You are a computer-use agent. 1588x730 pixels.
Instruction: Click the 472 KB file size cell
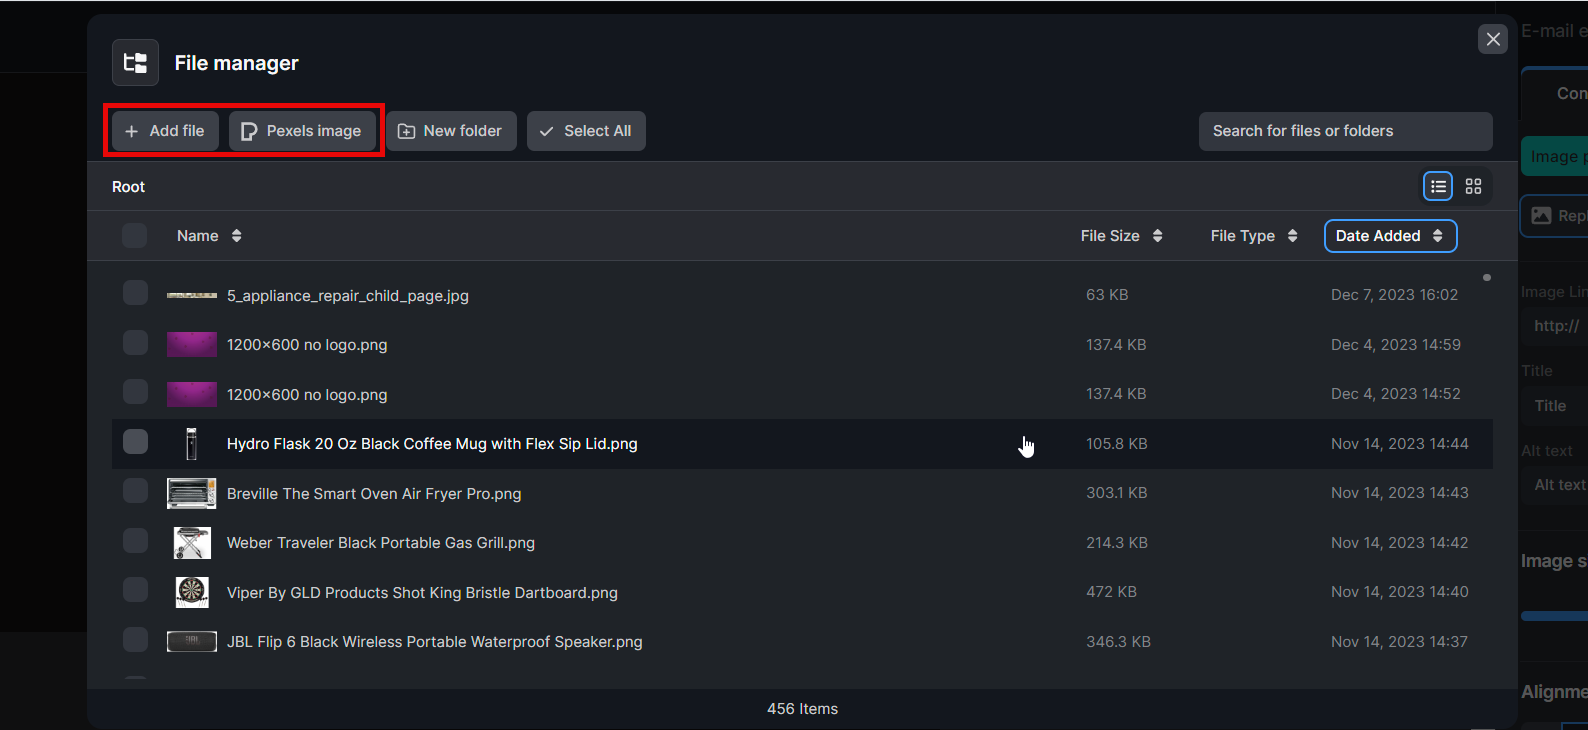[1111, 592]
